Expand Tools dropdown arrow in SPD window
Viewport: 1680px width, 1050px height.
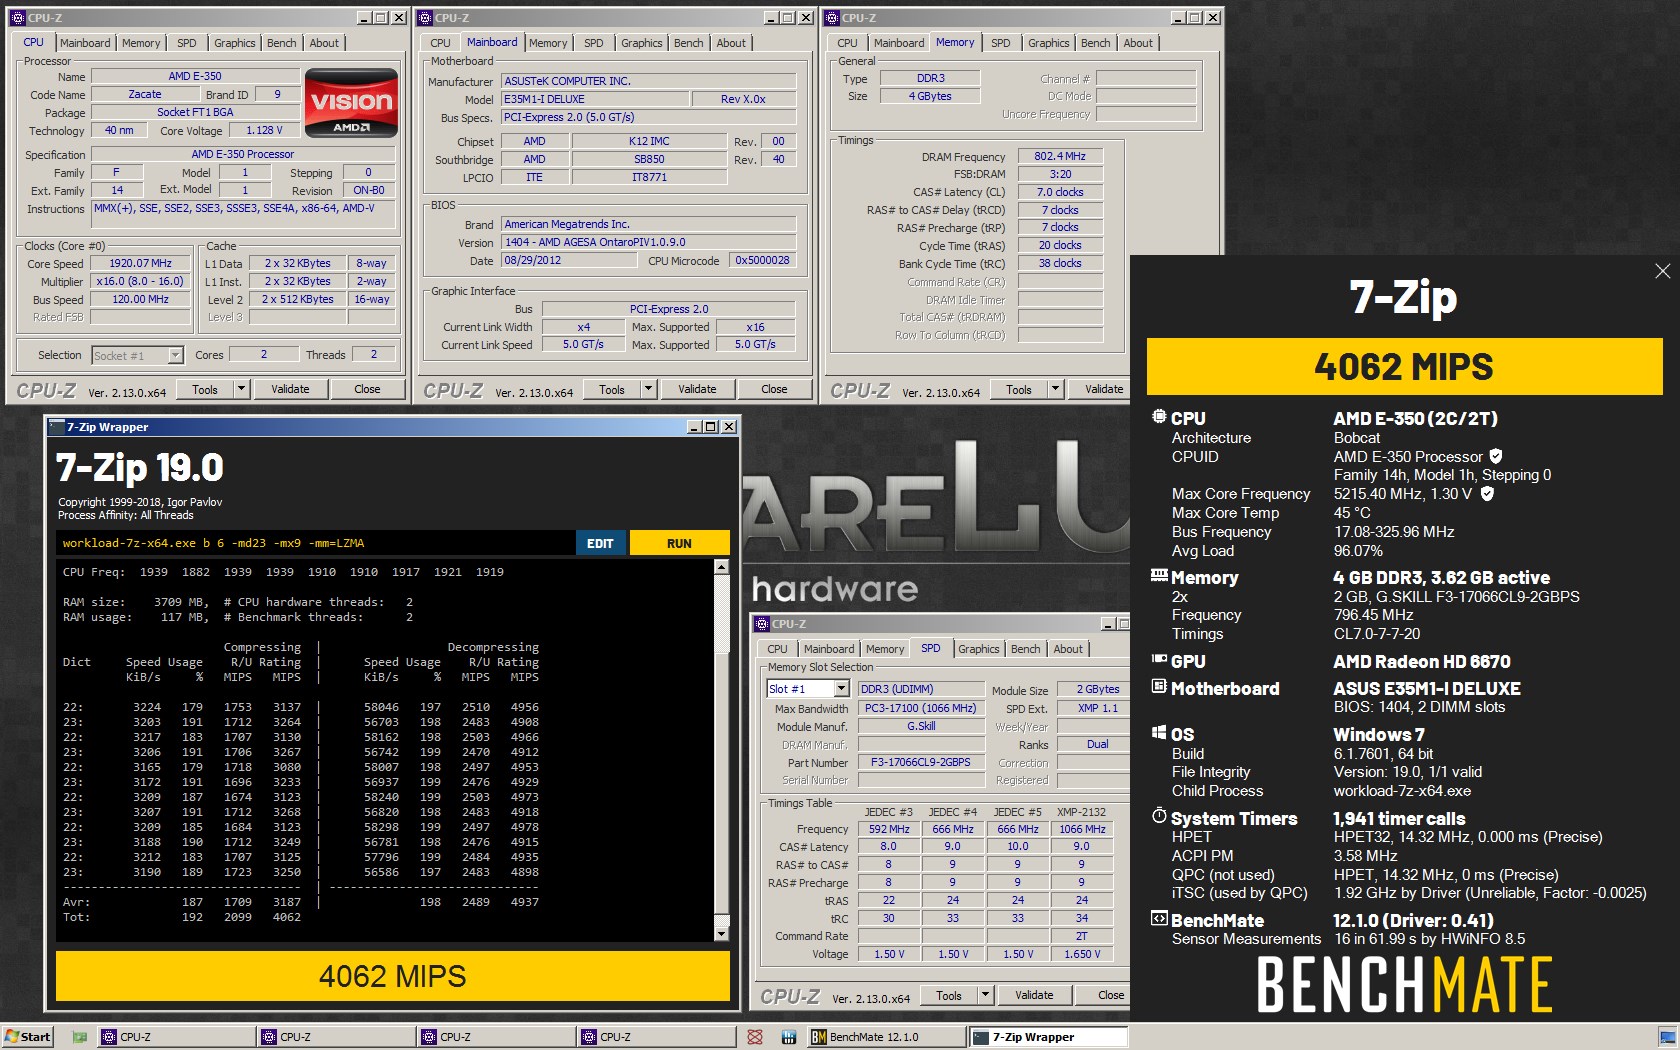coord(985,995)
